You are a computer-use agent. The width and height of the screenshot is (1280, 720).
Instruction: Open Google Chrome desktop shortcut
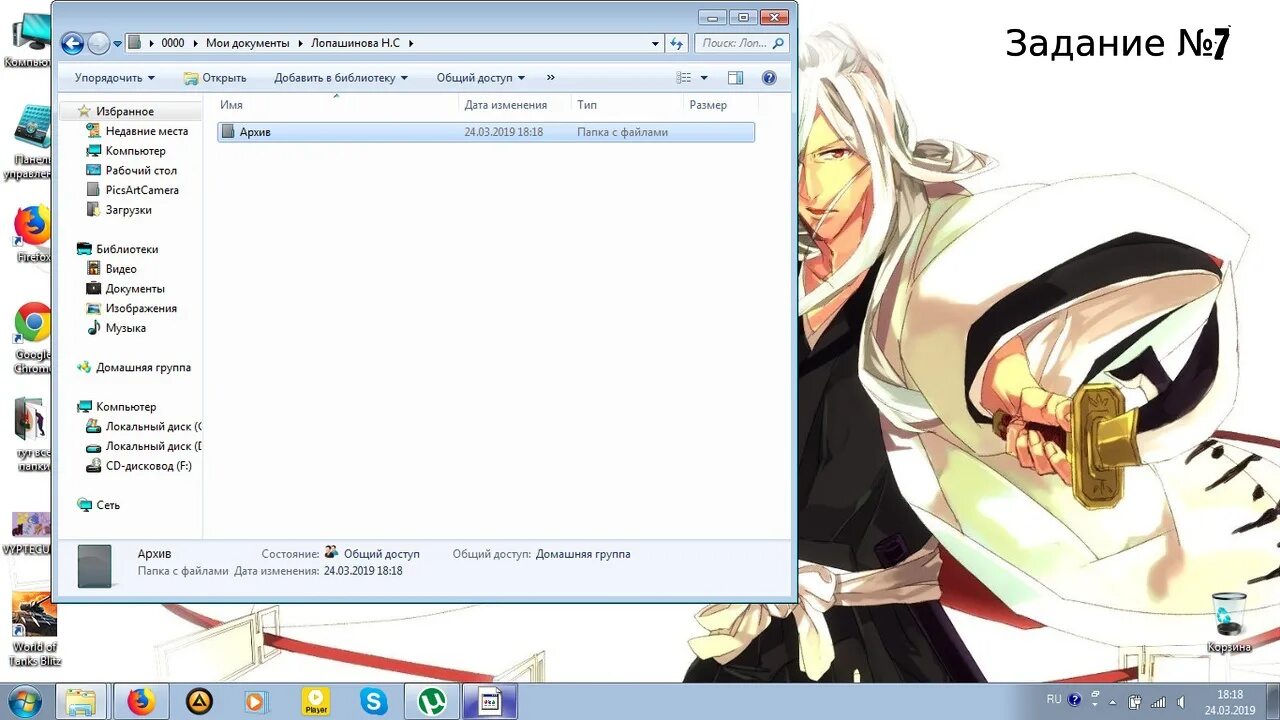click(x=33, y=338)
